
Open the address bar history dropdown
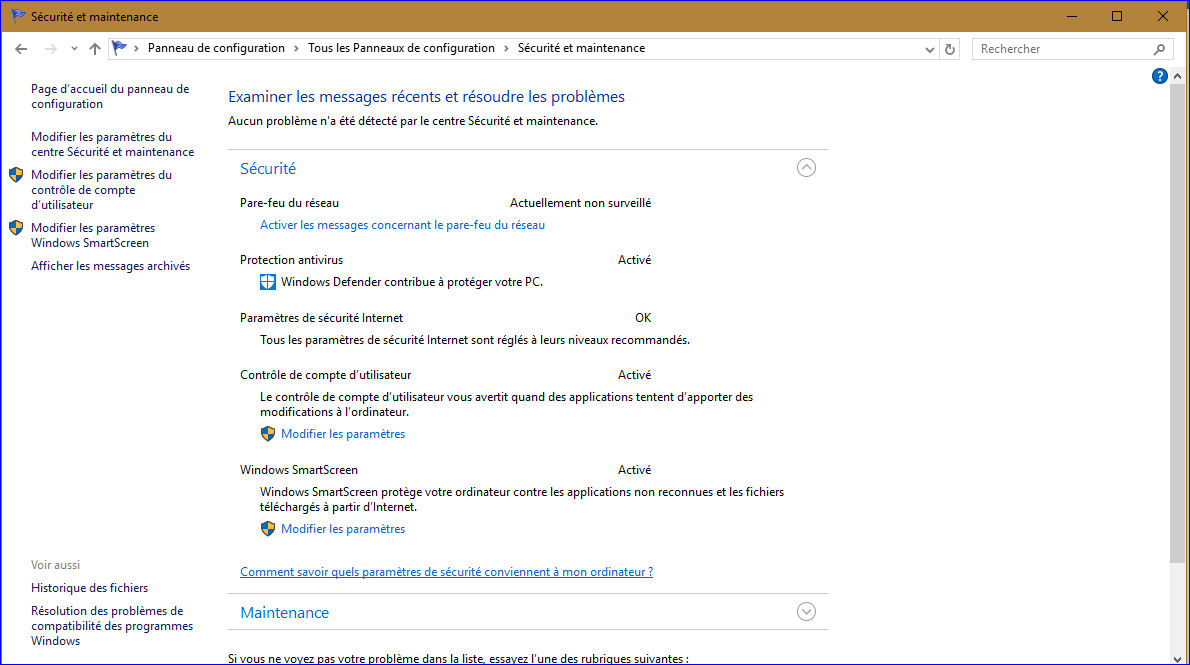click(x=929, y=49)
